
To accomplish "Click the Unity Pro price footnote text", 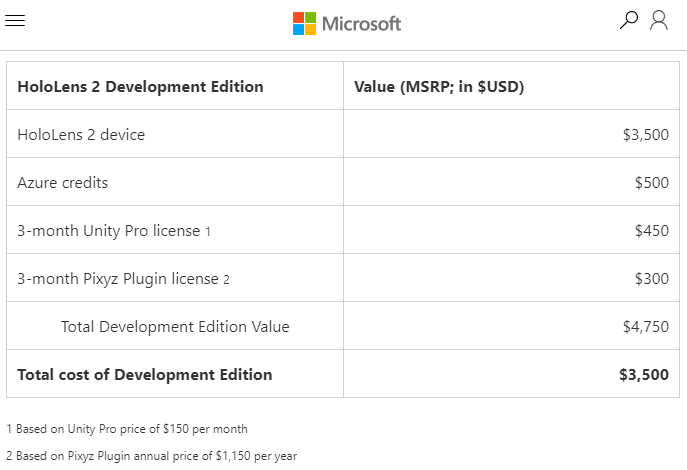I will 127,428.
